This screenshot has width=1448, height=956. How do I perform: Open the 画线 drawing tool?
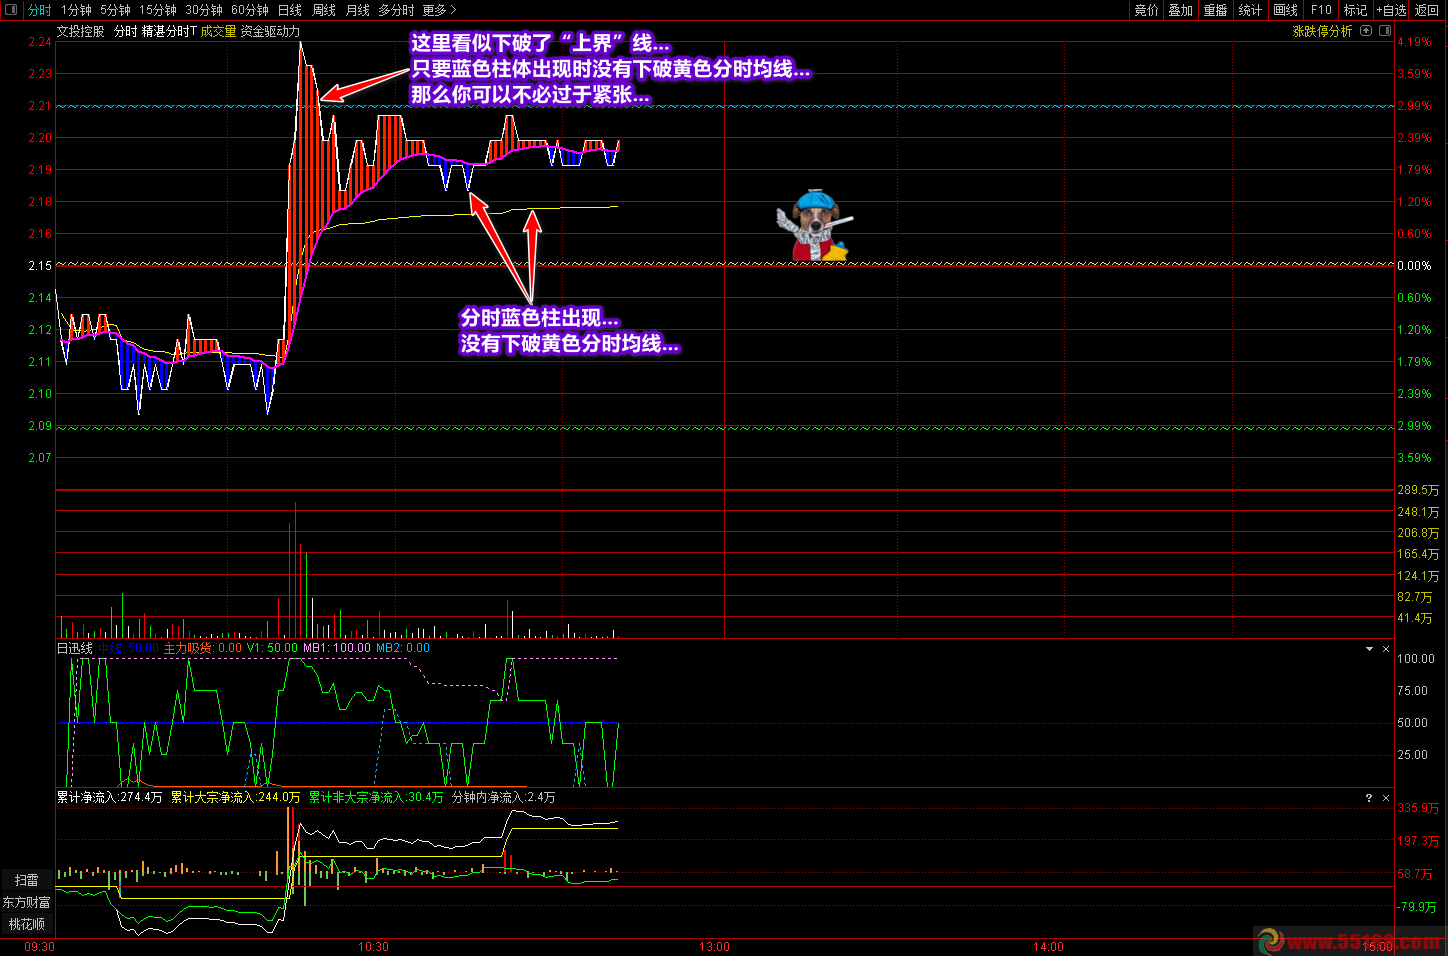pyautogui.click(x=1285, y=10)
